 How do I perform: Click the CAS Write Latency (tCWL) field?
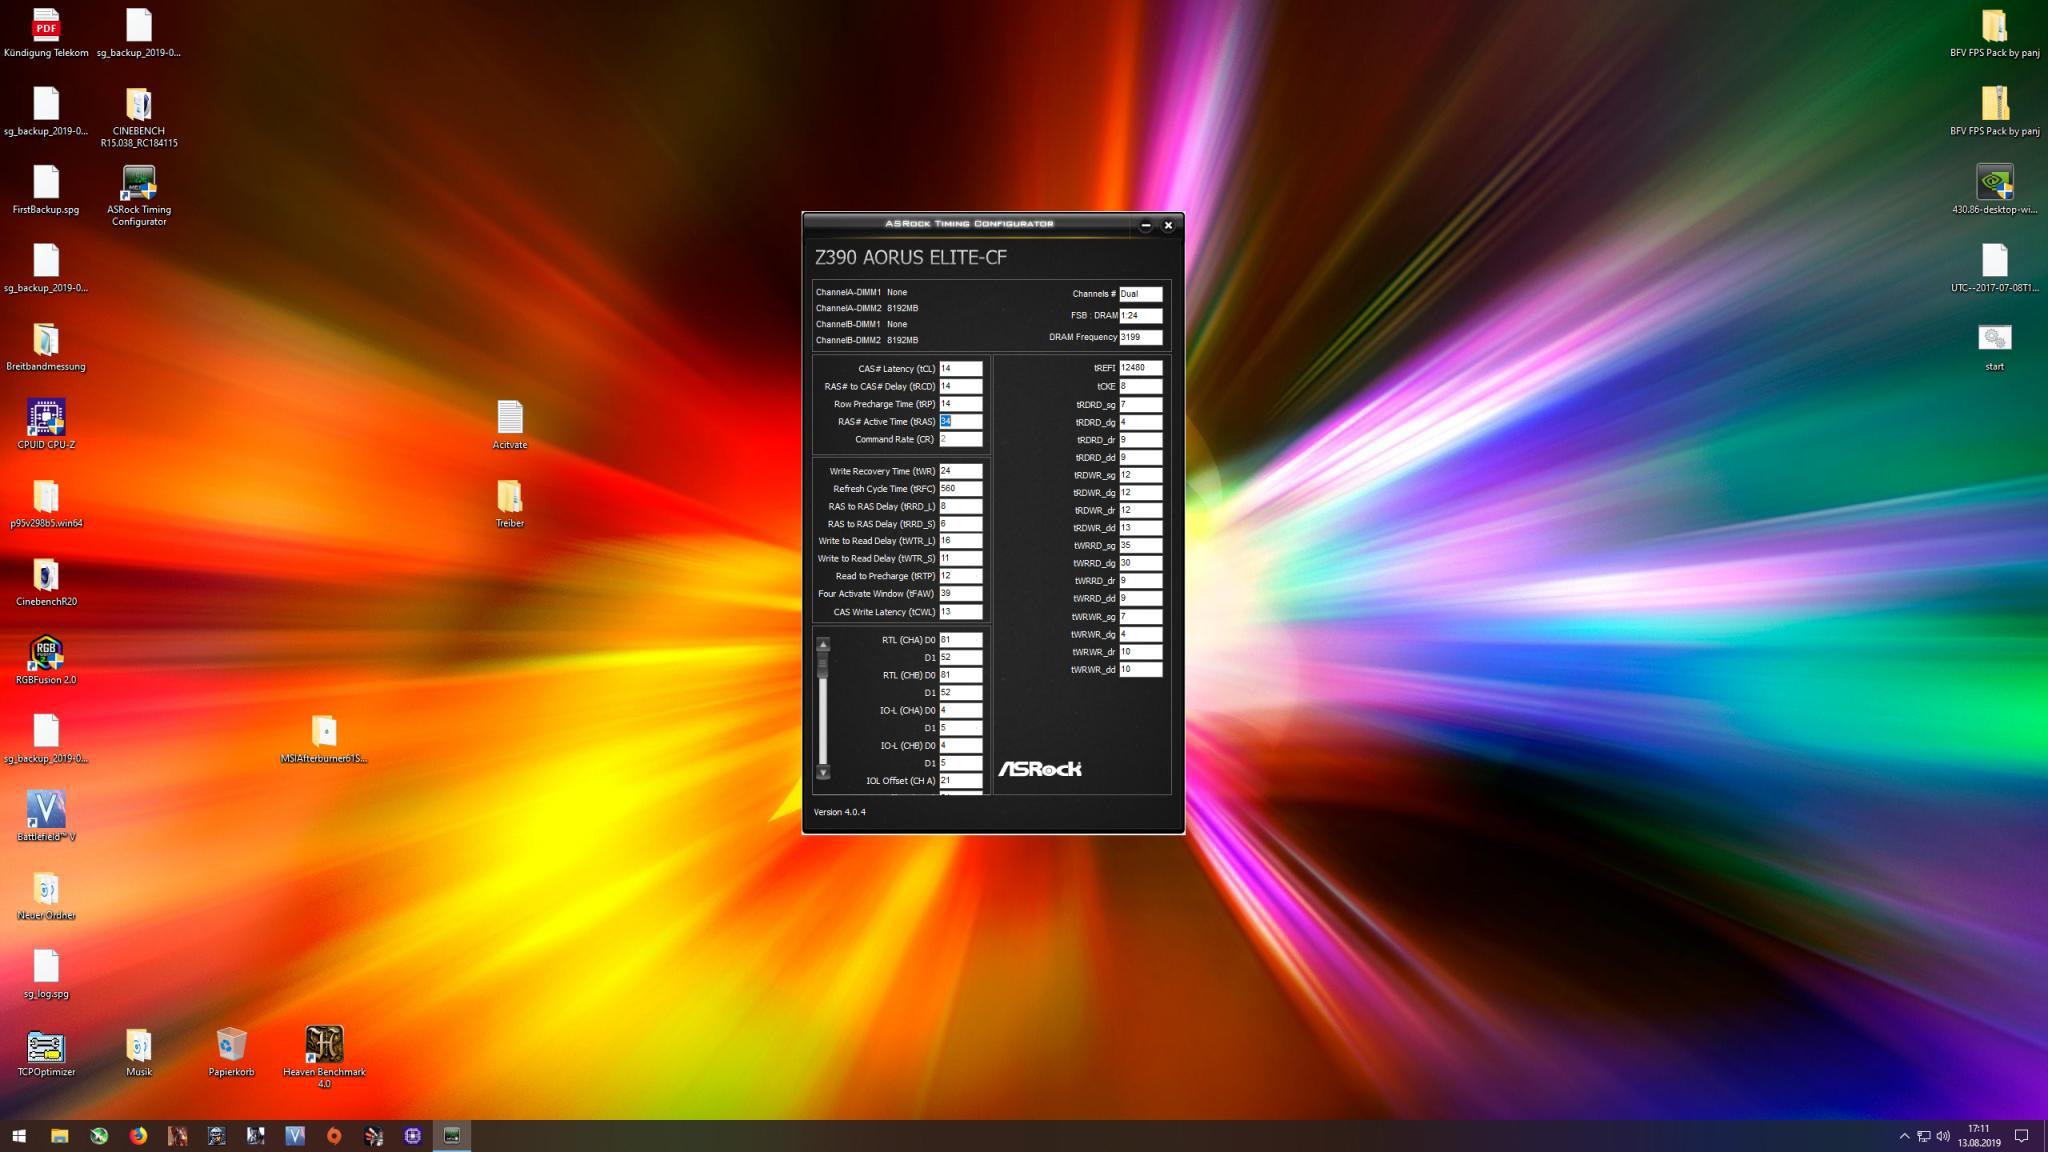coord(960,611)
